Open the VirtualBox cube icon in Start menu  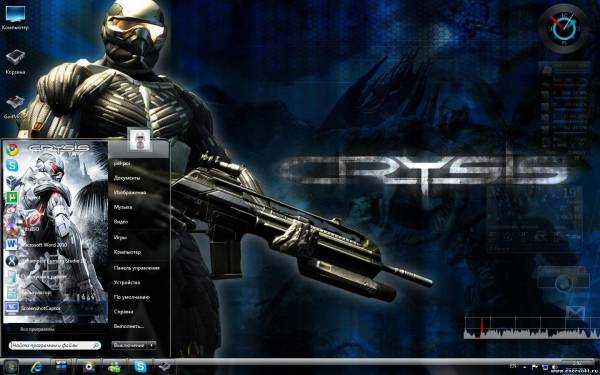12,181
